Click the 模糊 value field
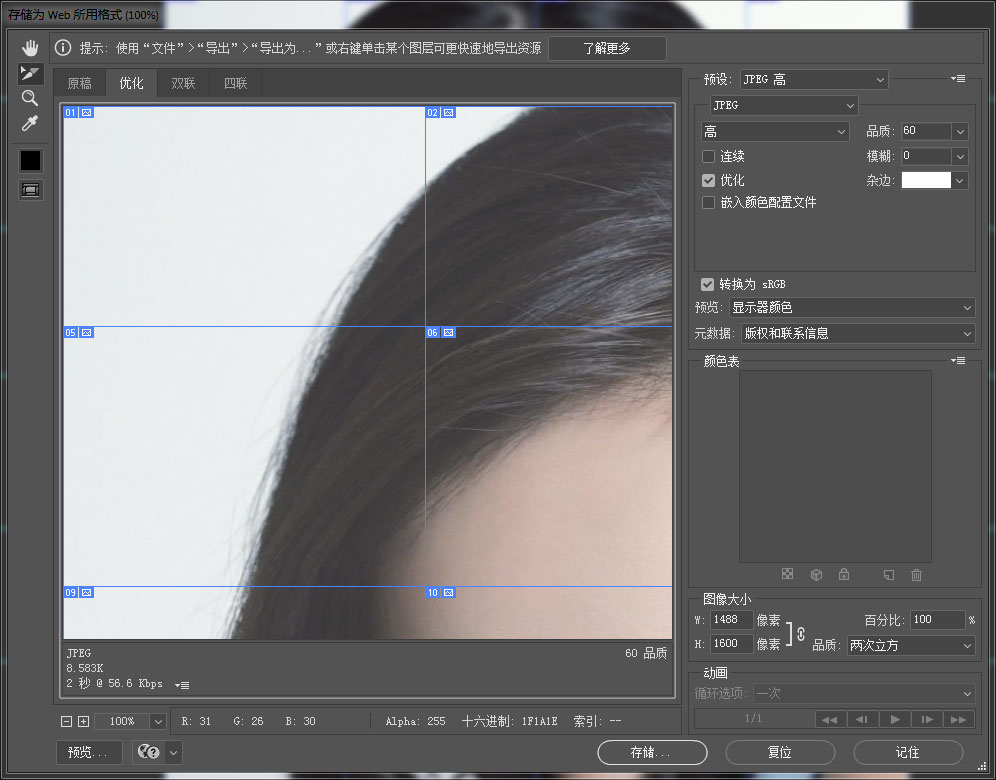The width and height of the screenshot is (996, 780). (926, 156)
